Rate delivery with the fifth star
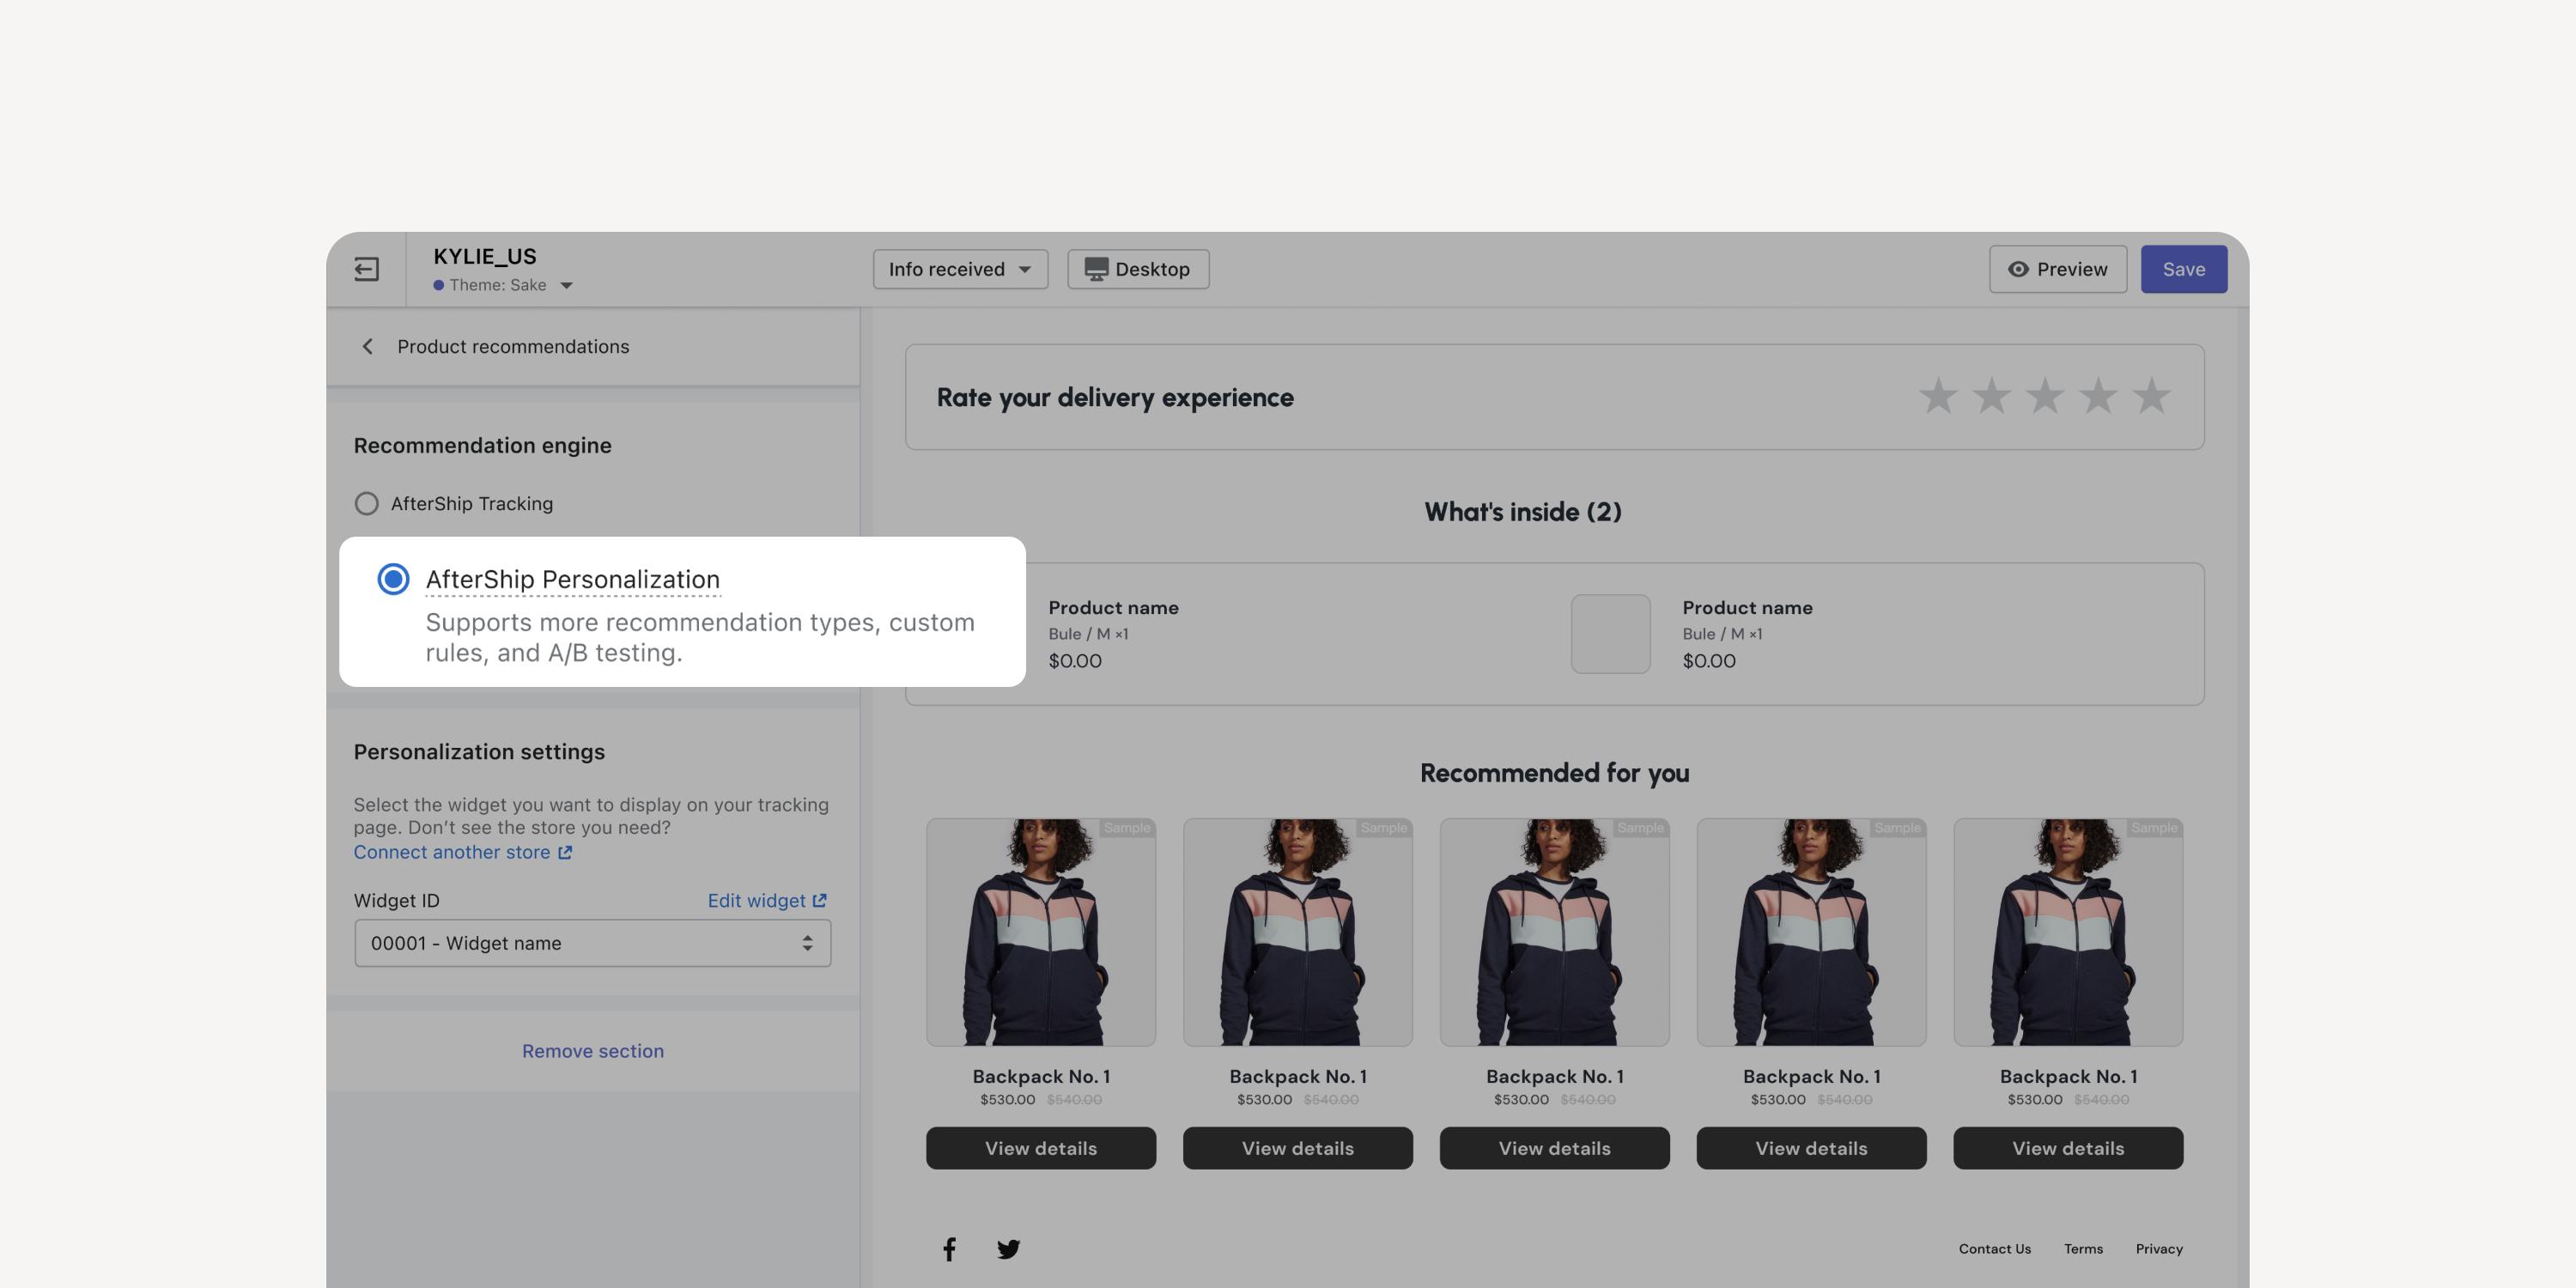Screen dimensions: 2576x1288 [2151, 396]
